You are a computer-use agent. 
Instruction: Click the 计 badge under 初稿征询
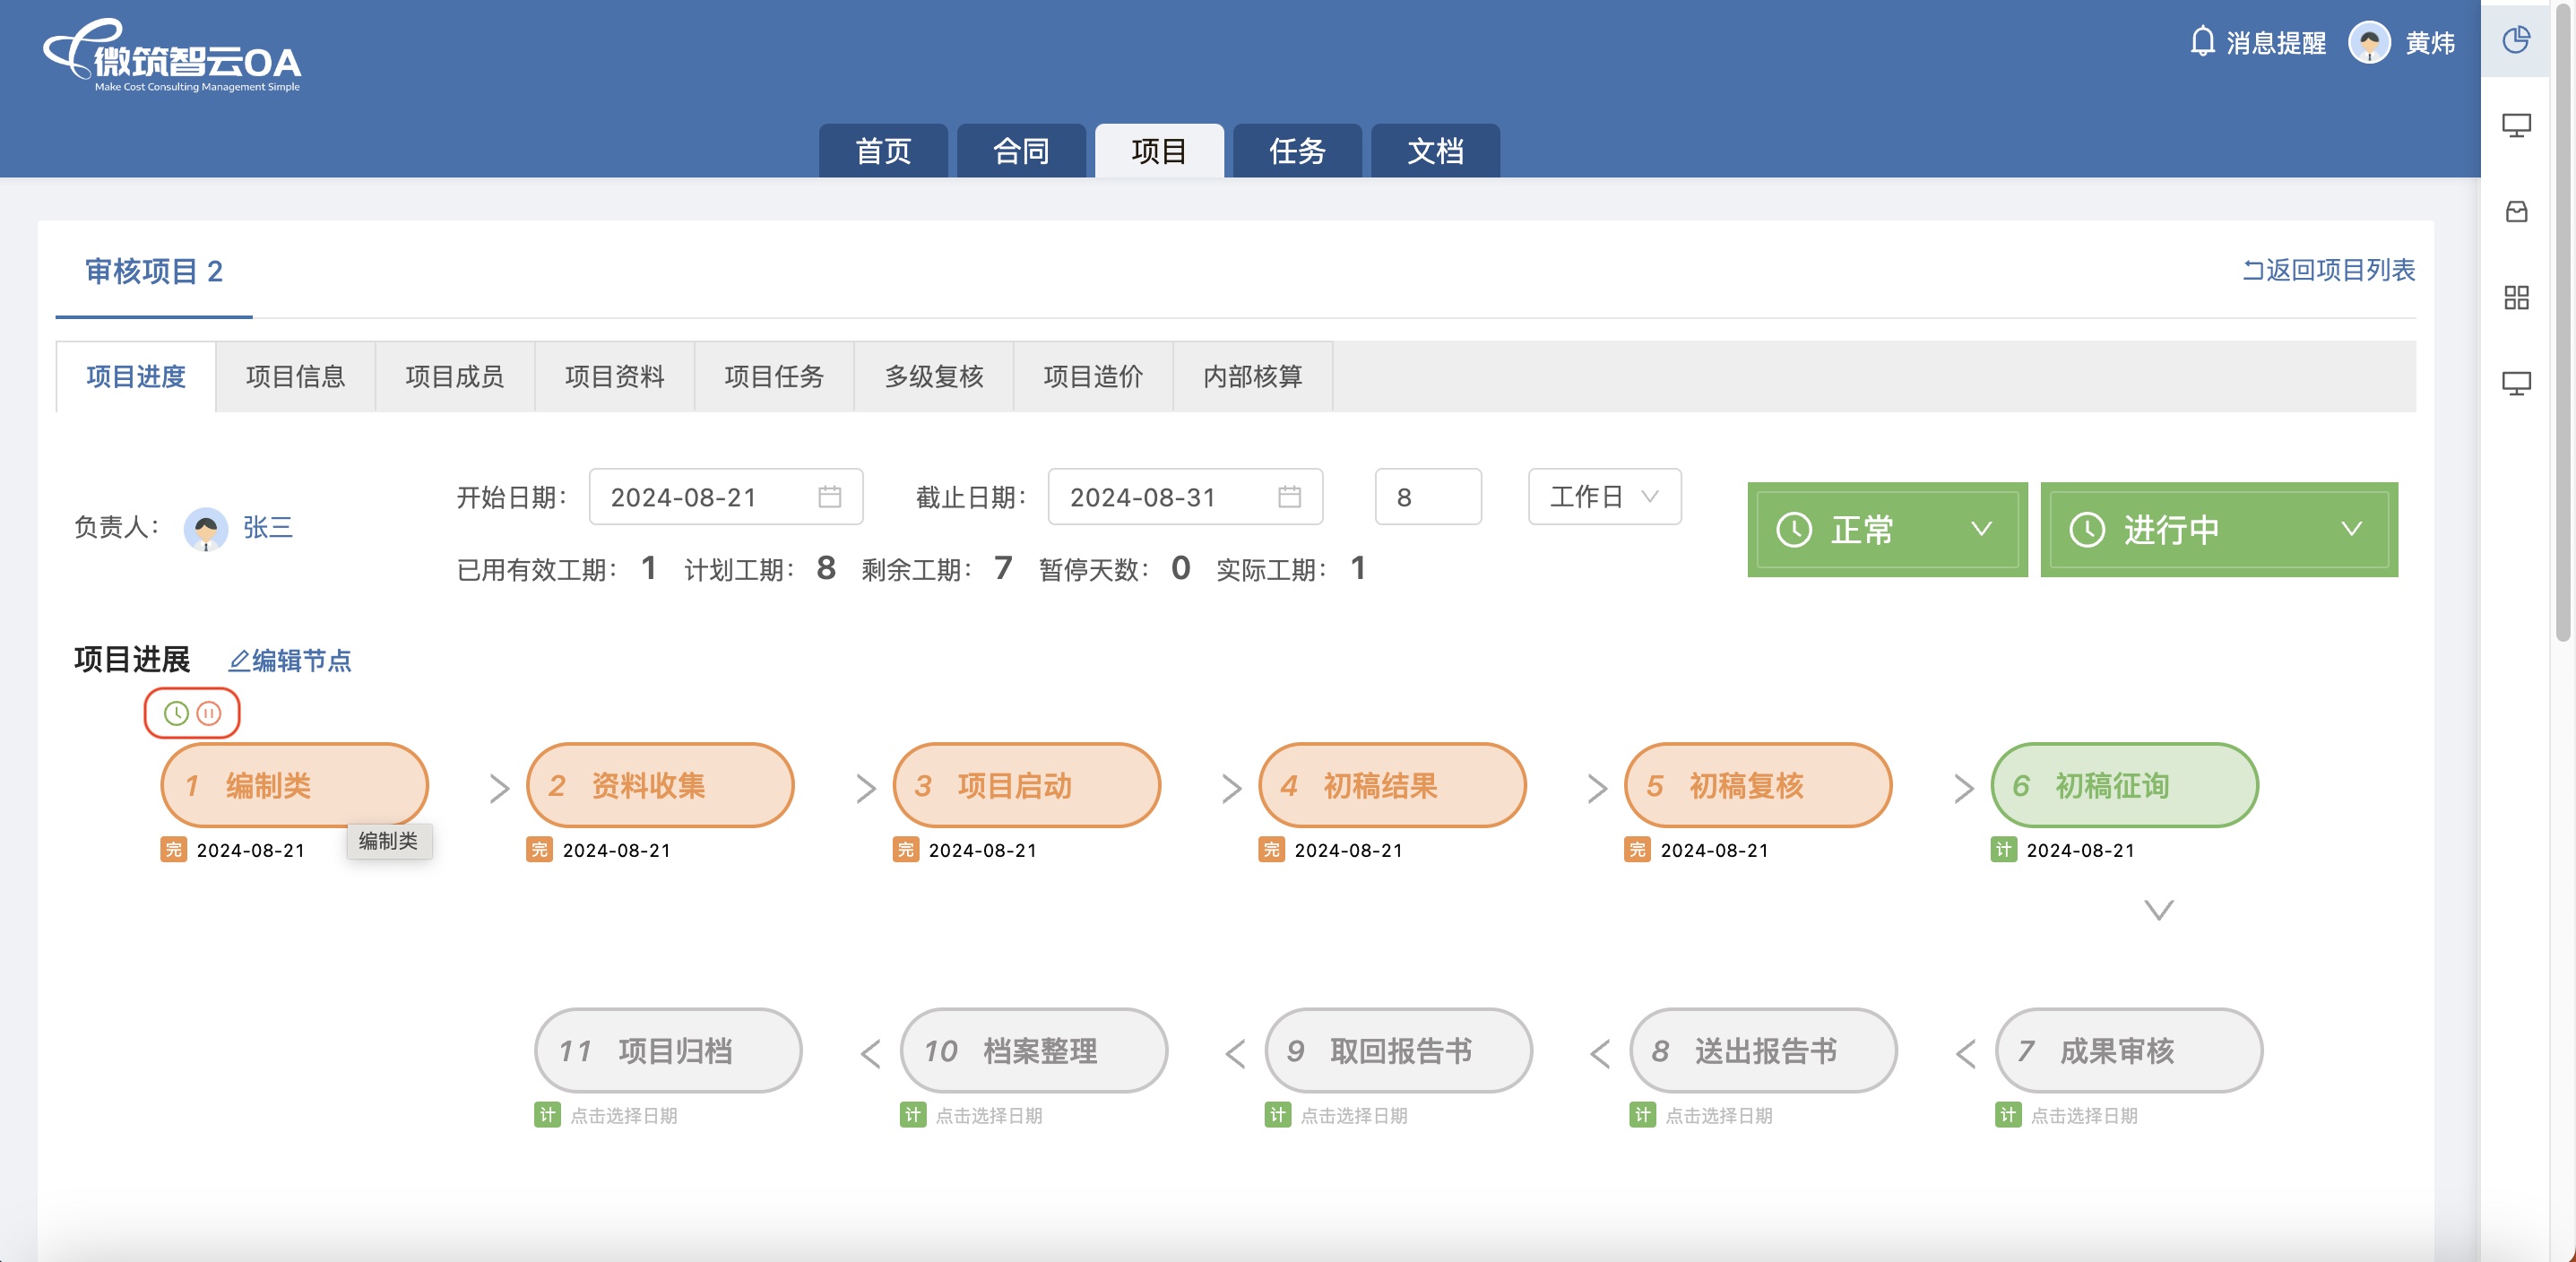coord(2004,850)
